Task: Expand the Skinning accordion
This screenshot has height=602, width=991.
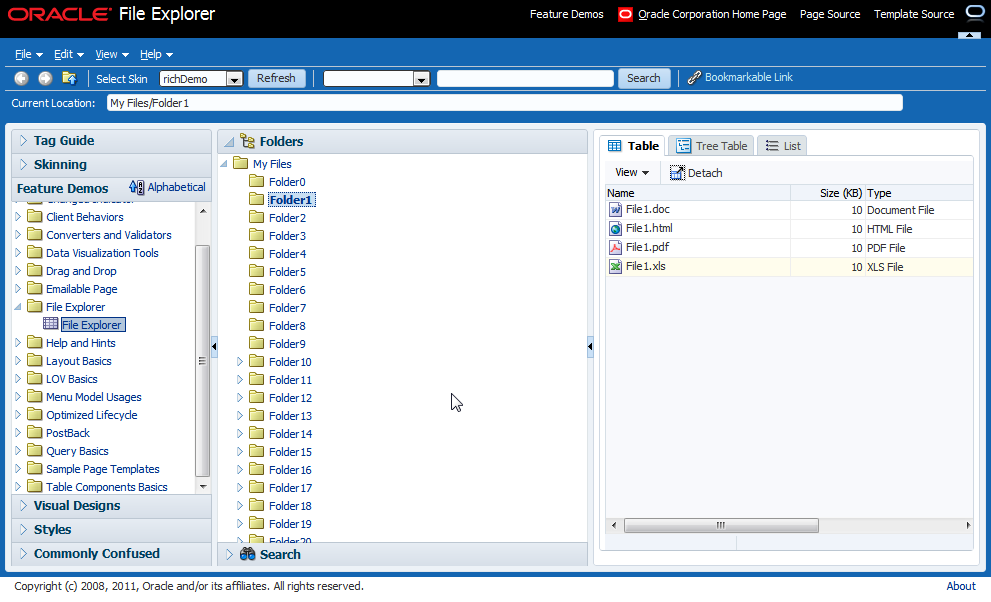Action: (x=23, y=164)
